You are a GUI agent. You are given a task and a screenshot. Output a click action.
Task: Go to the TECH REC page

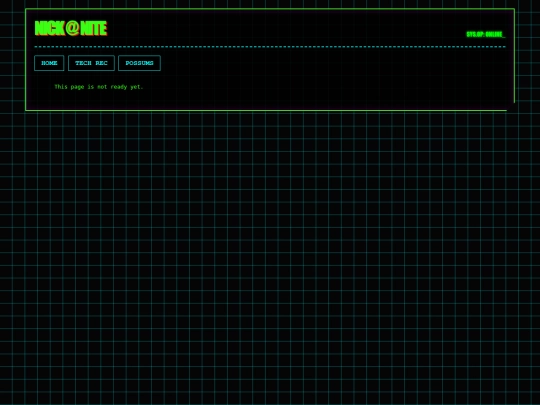point(91,63)
